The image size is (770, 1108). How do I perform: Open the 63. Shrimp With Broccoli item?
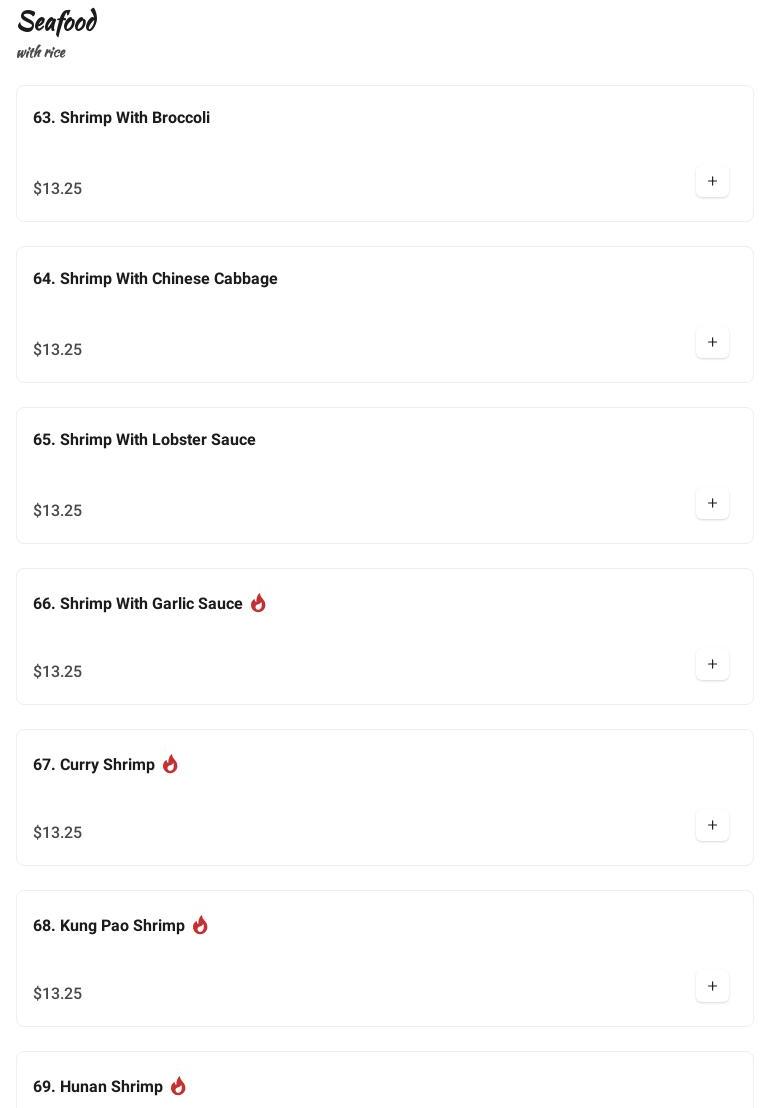click(121, 118)
